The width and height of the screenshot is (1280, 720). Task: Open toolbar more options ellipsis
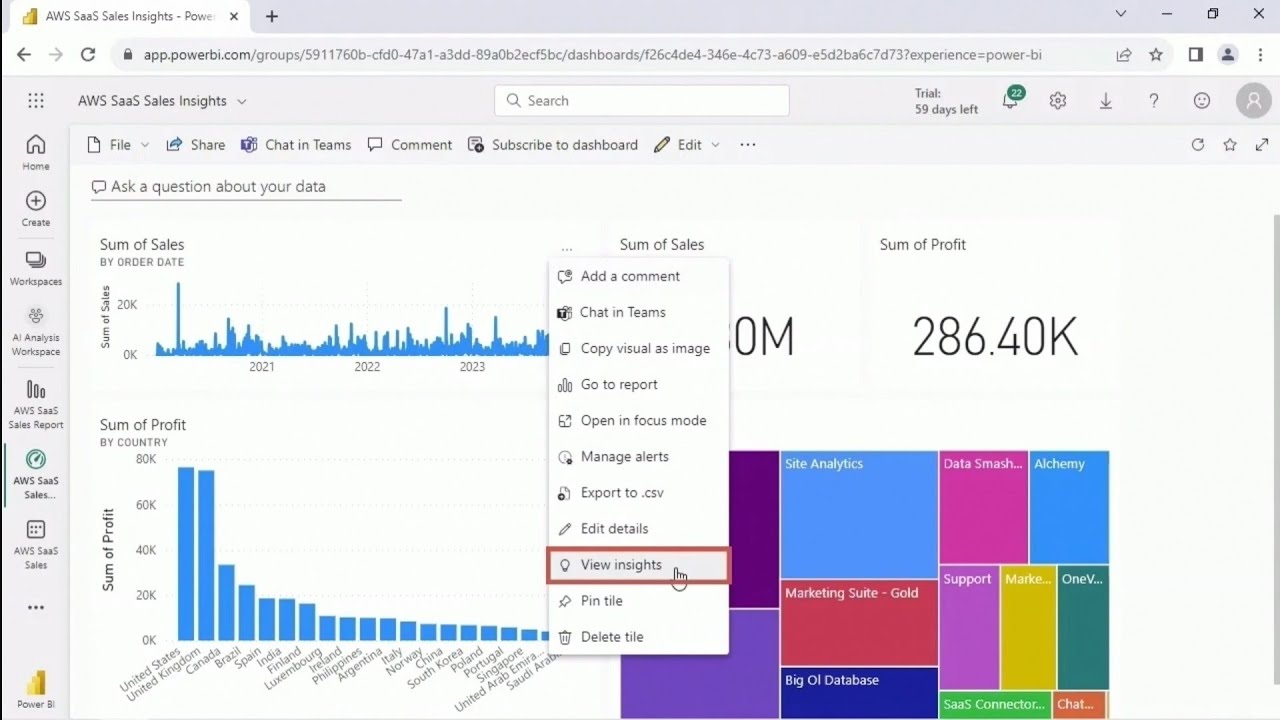tap(748, 145)
